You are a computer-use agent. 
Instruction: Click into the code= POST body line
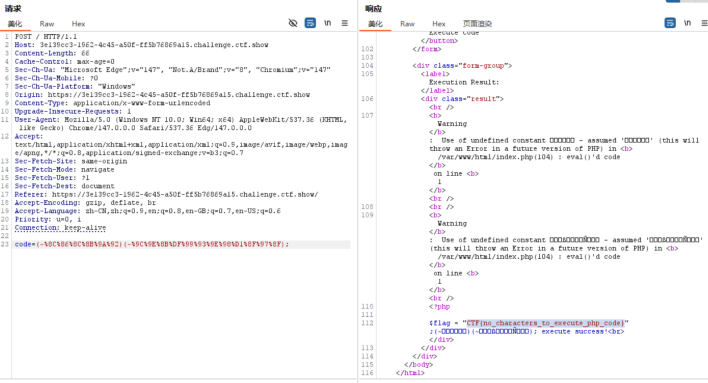(x=152, y=244)
